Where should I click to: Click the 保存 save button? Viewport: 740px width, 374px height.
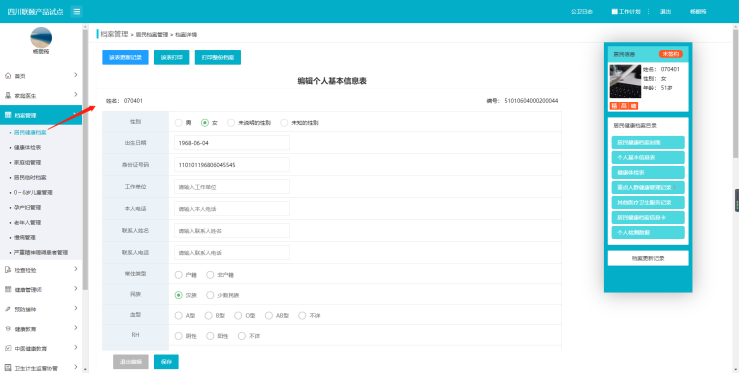point(166,362)
